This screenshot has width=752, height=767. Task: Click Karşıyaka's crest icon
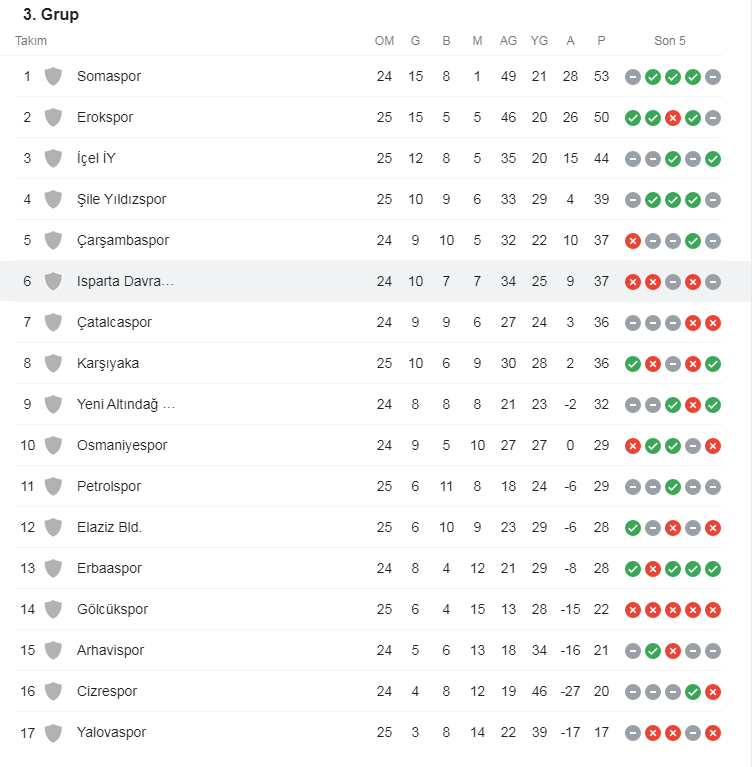point(53,364)
